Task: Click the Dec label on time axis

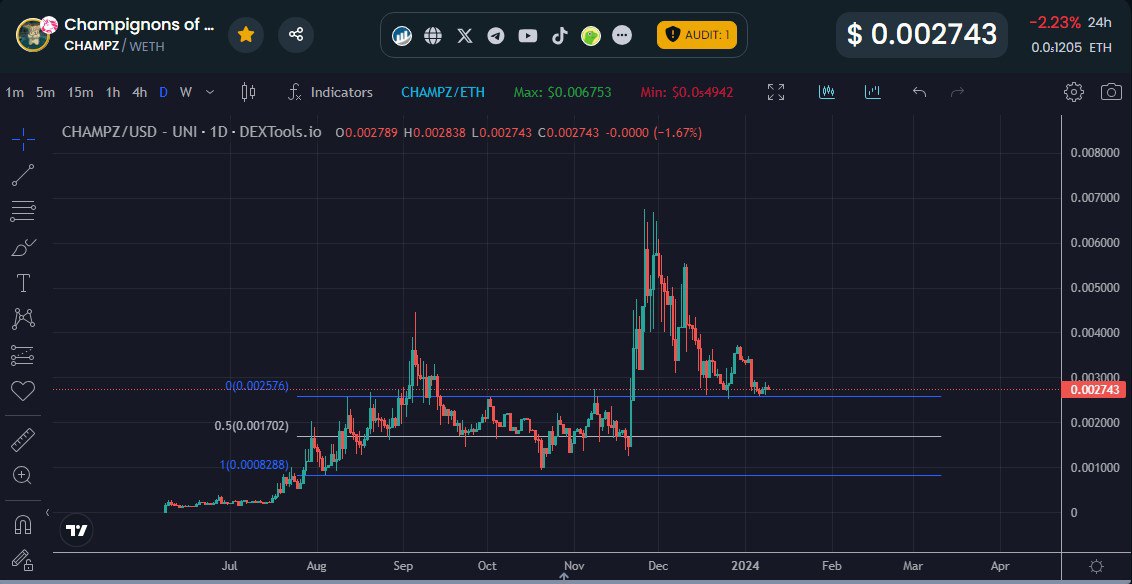Action: pyautogui.click(x=657, y=565)
